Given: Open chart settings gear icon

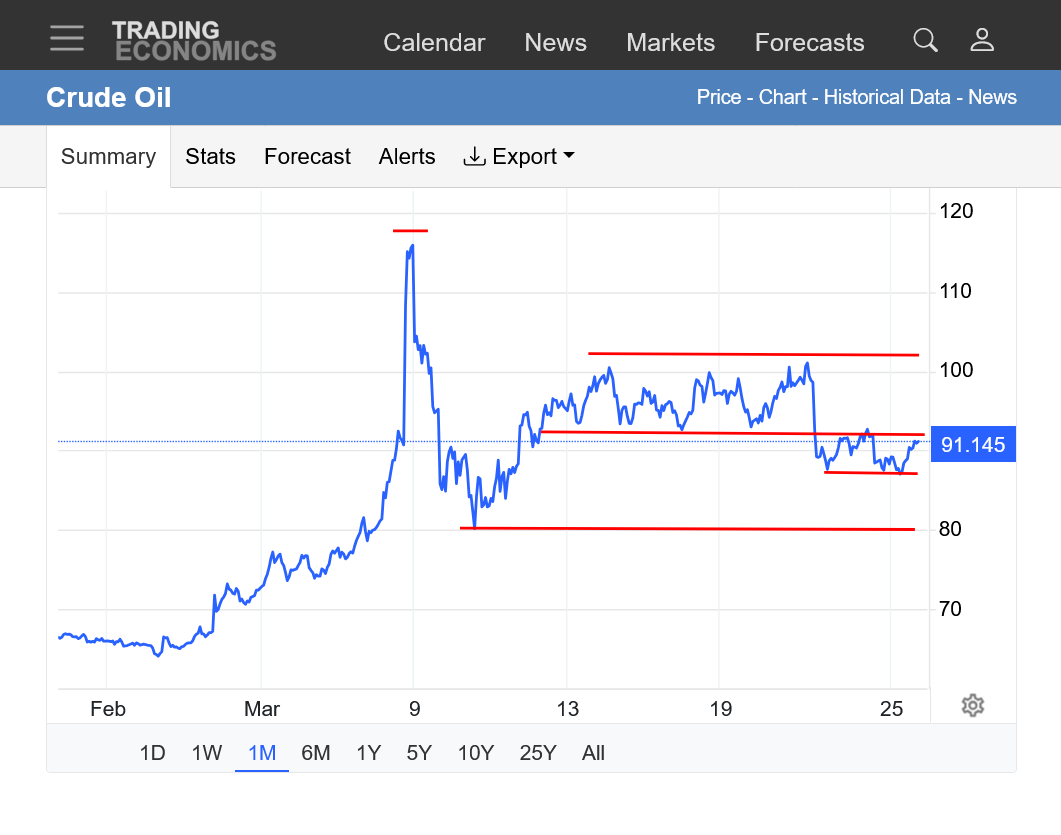Looking at the screenshot, I should click(x=972, y=706).
